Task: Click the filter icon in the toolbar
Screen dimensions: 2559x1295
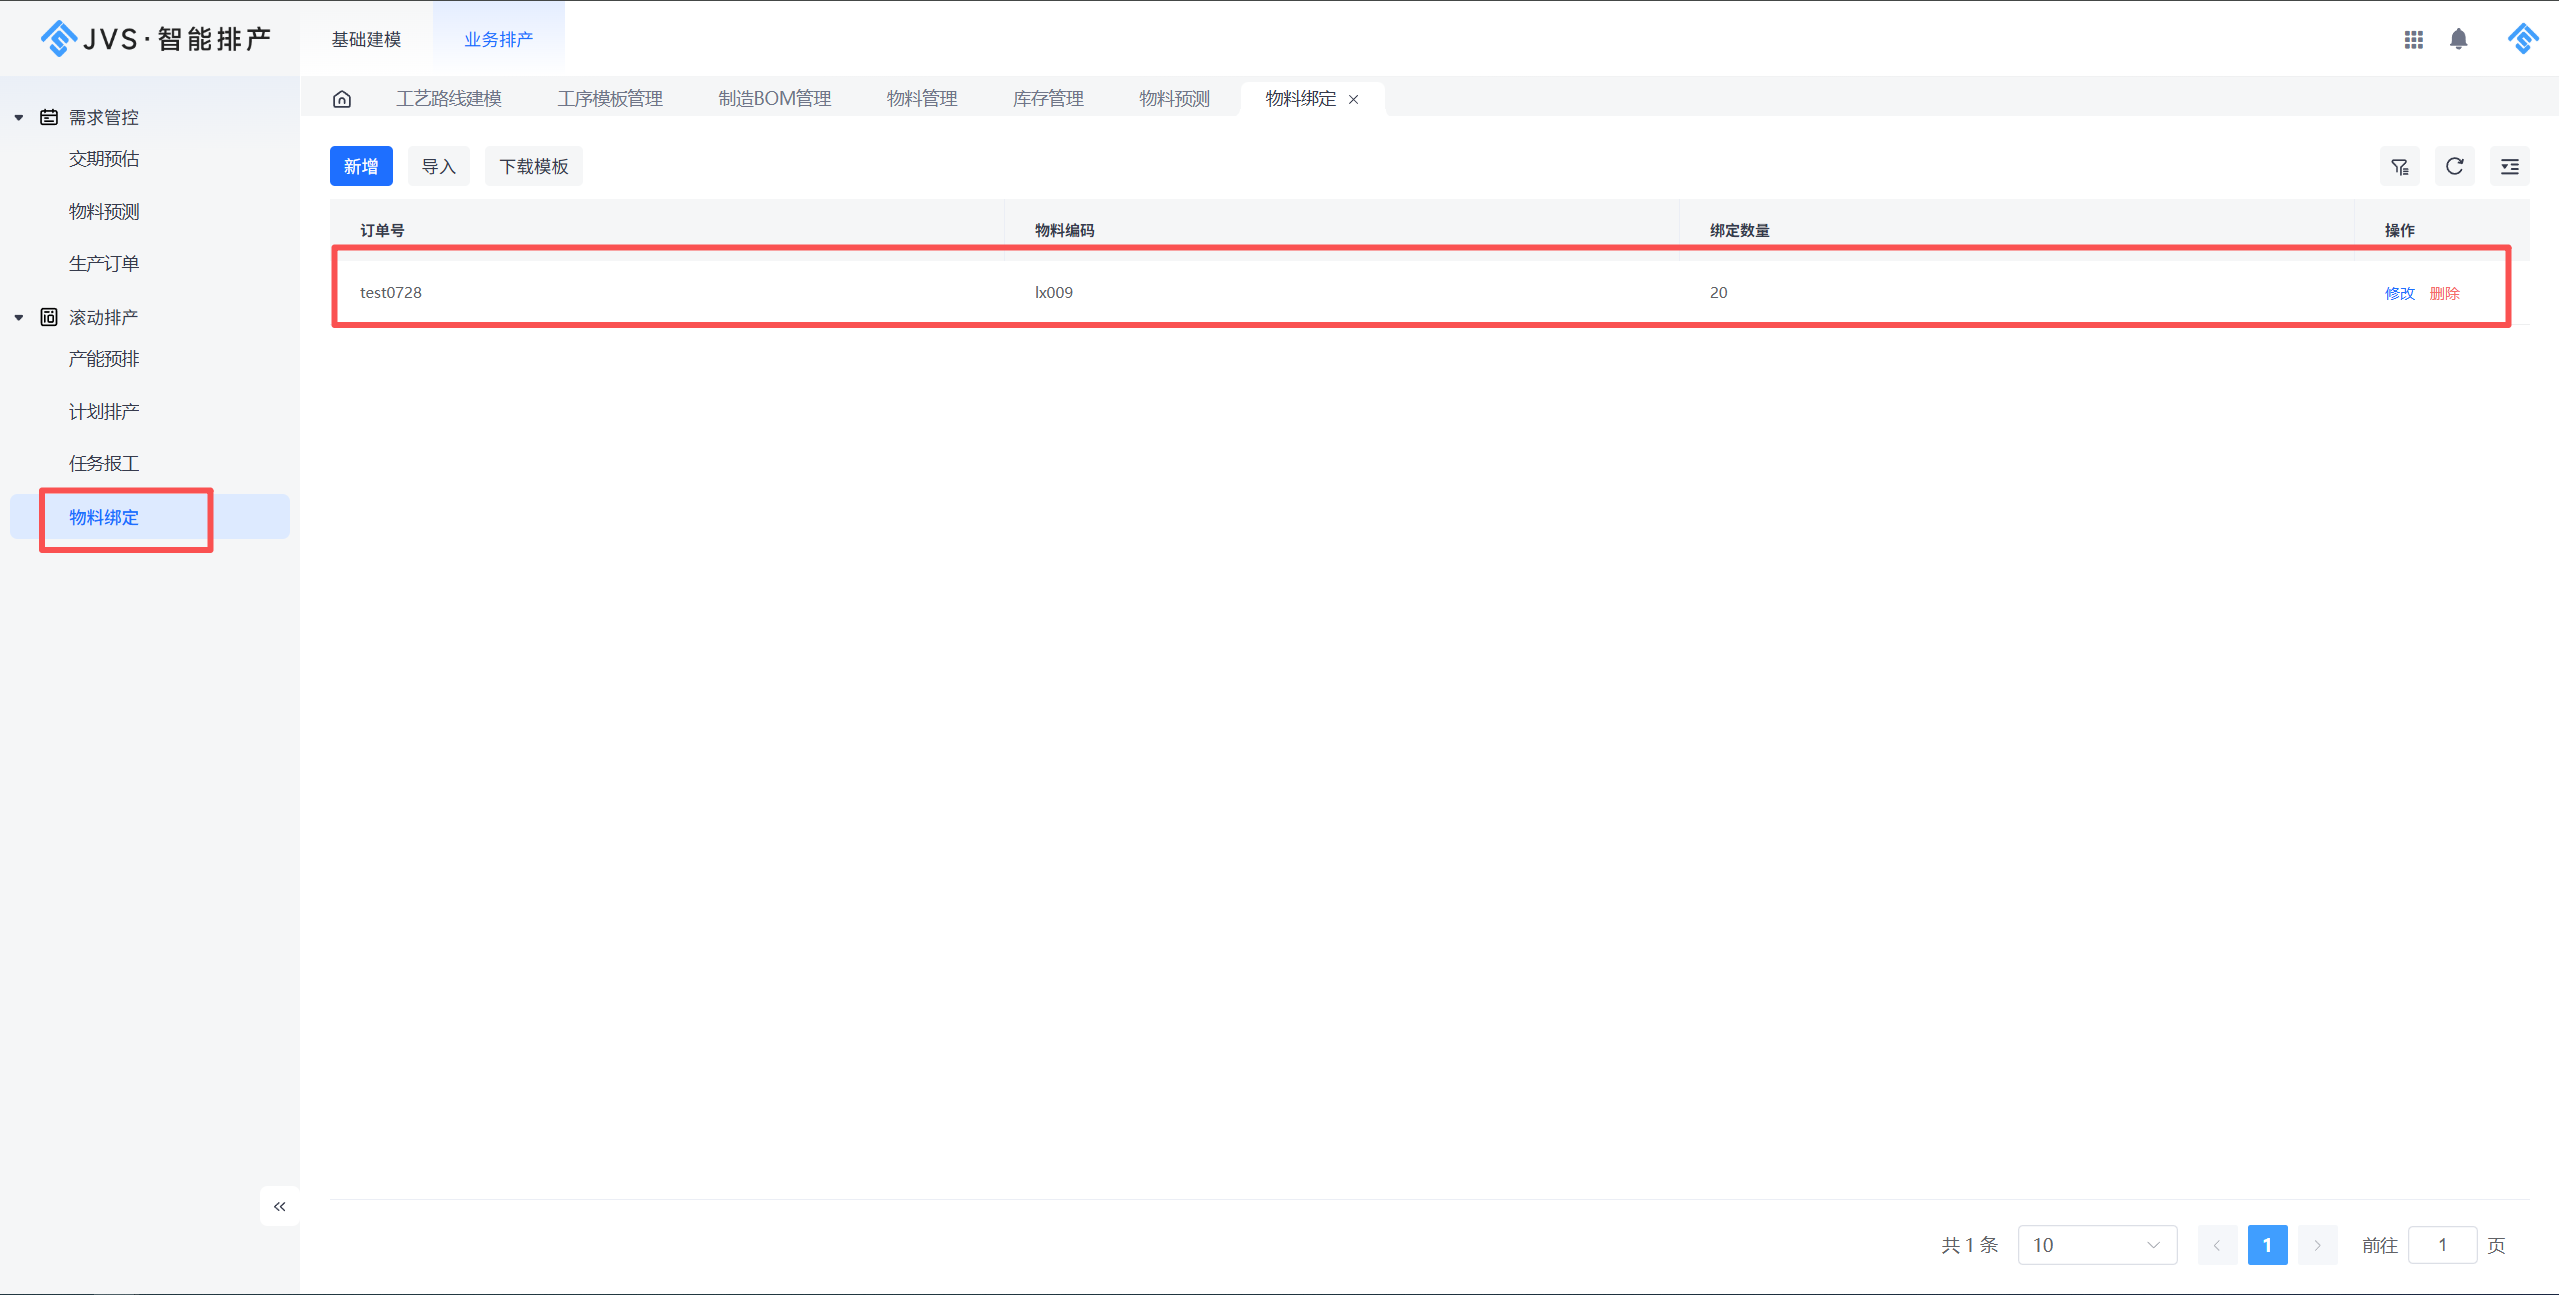Action: click(x=2399, y=167)
